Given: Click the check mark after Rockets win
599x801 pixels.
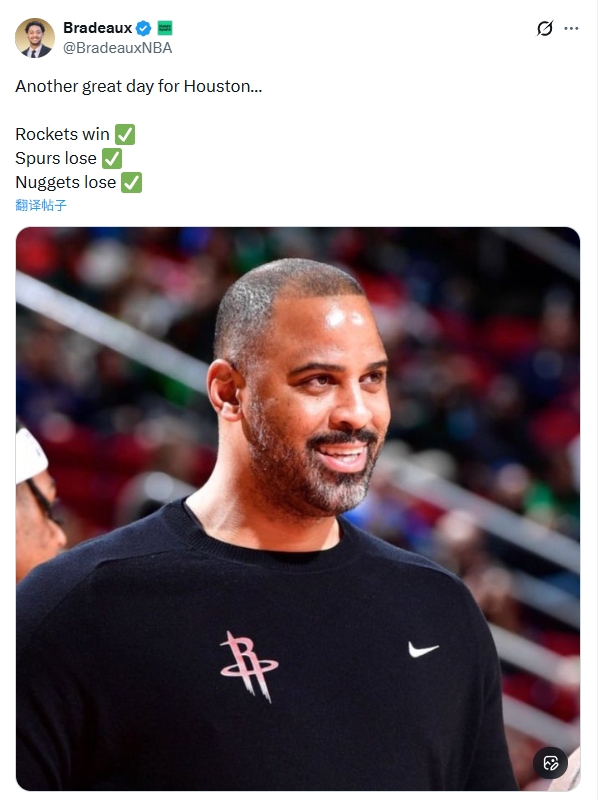Looking at the screenshot, I should 125,134.
